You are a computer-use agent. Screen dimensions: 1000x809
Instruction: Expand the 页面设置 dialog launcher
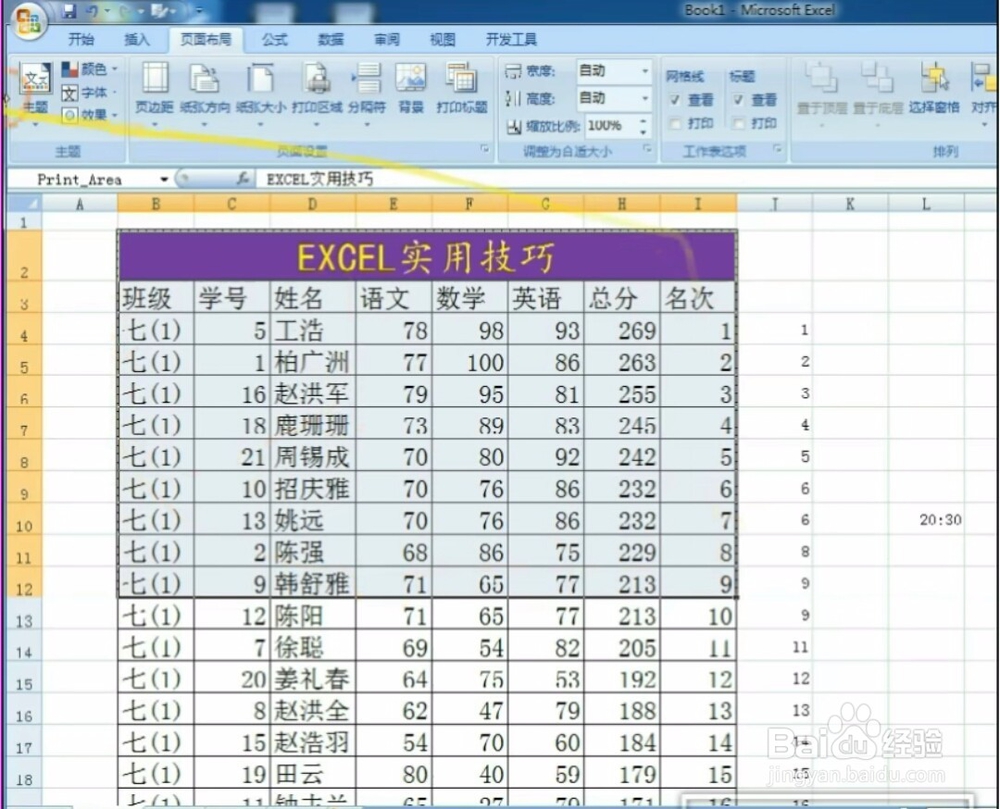[x=485, y=149]
